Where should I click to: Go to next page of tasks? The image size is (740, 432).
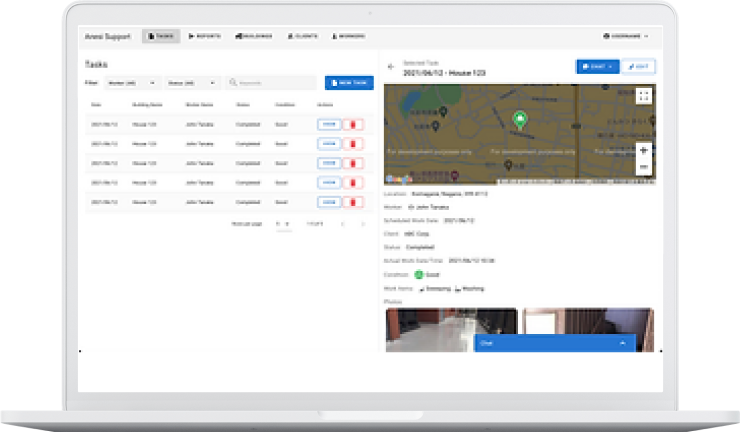click(x=362, y=224)
